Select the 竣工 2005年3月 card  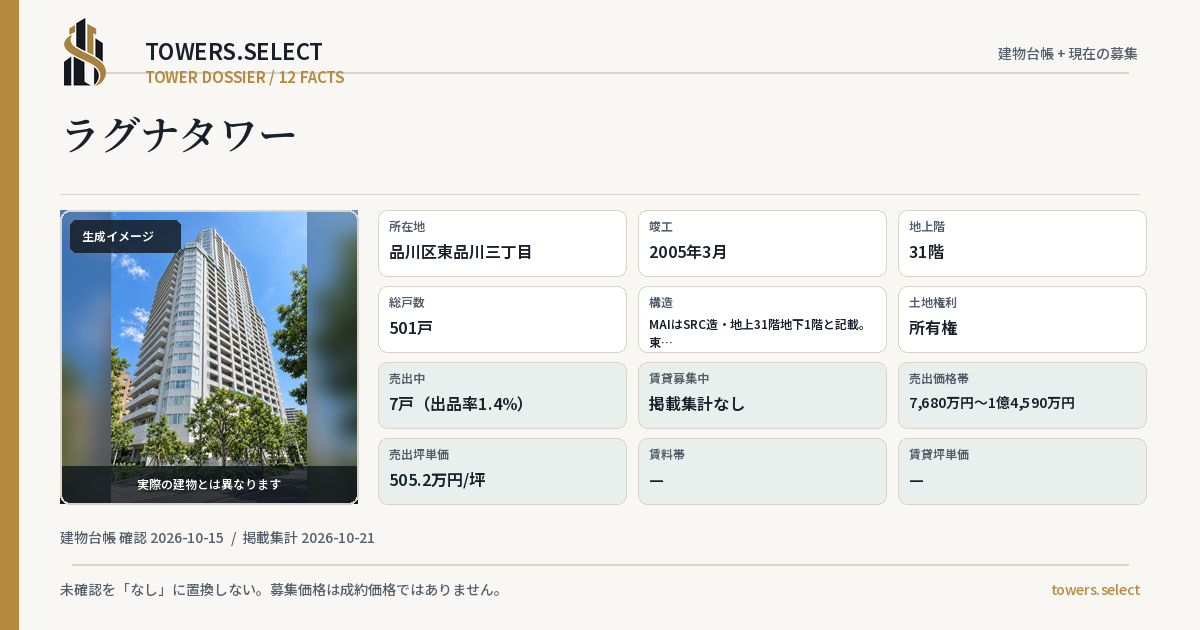click(x=762, y=243)
